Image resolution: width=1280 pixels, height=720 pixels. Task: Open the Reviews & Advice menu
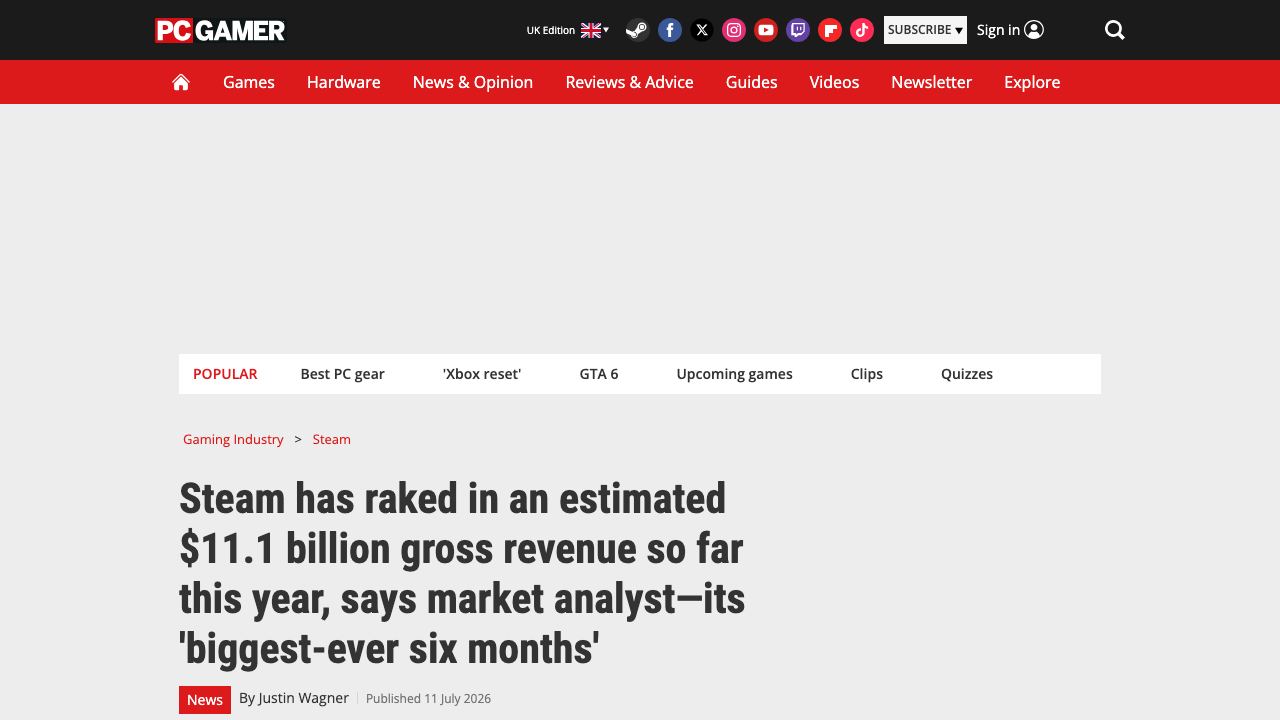630,82
